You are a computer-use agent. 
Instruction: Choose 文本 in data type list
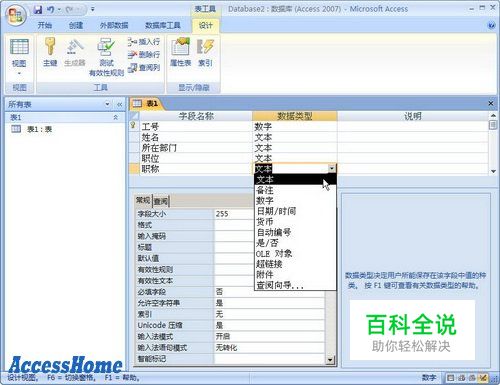(295, 180)
